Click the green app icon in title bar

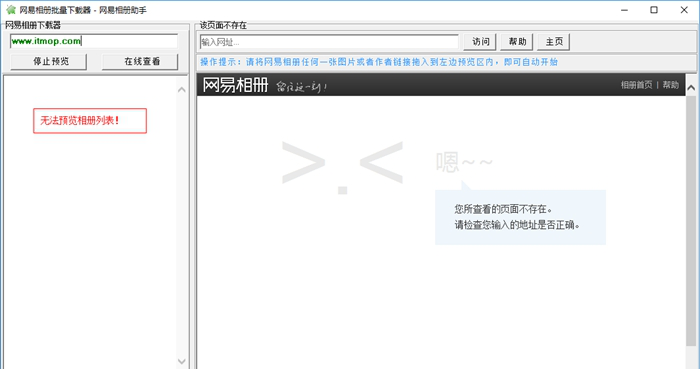click(x=11, y=9)
